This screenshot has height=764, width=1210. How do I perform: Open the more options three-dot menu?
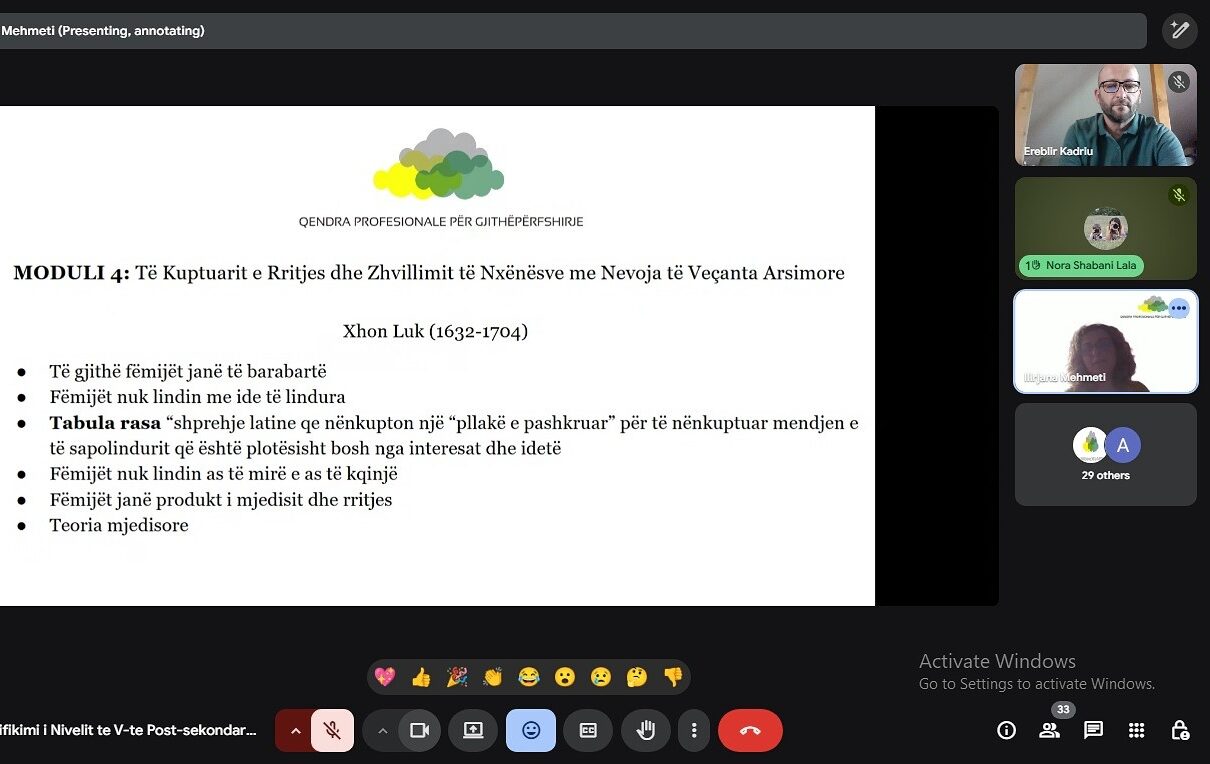pyautogui.click(x=694, y=730)
